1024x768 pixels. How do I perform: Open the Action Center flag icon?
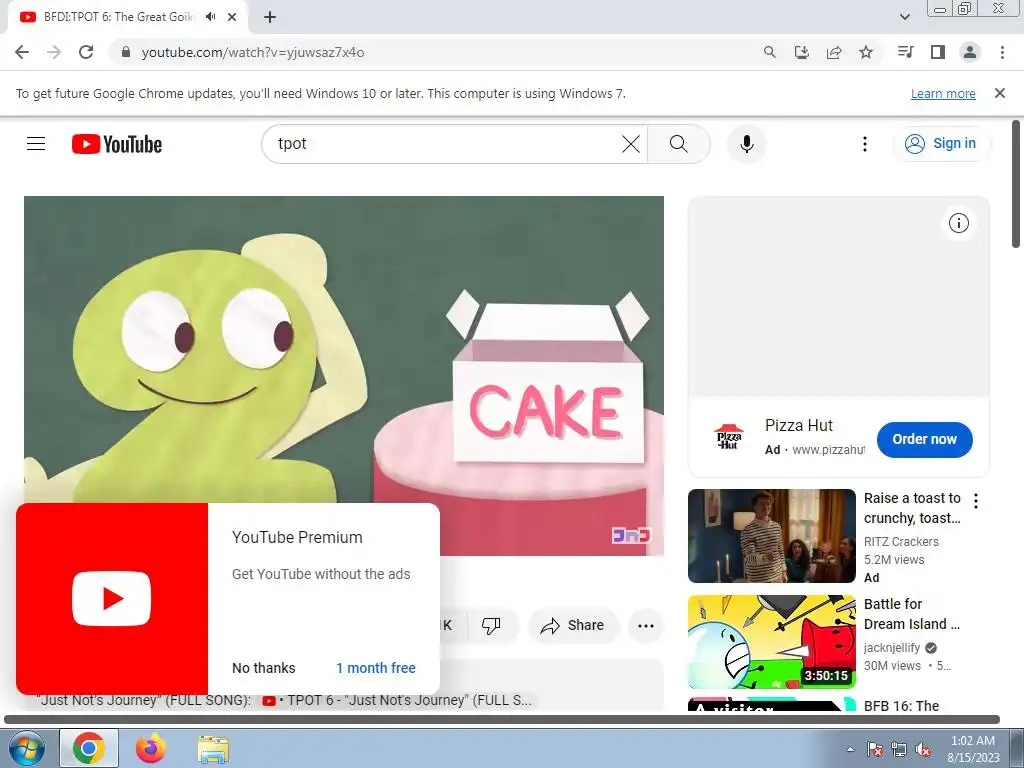(x=875, y=749)
